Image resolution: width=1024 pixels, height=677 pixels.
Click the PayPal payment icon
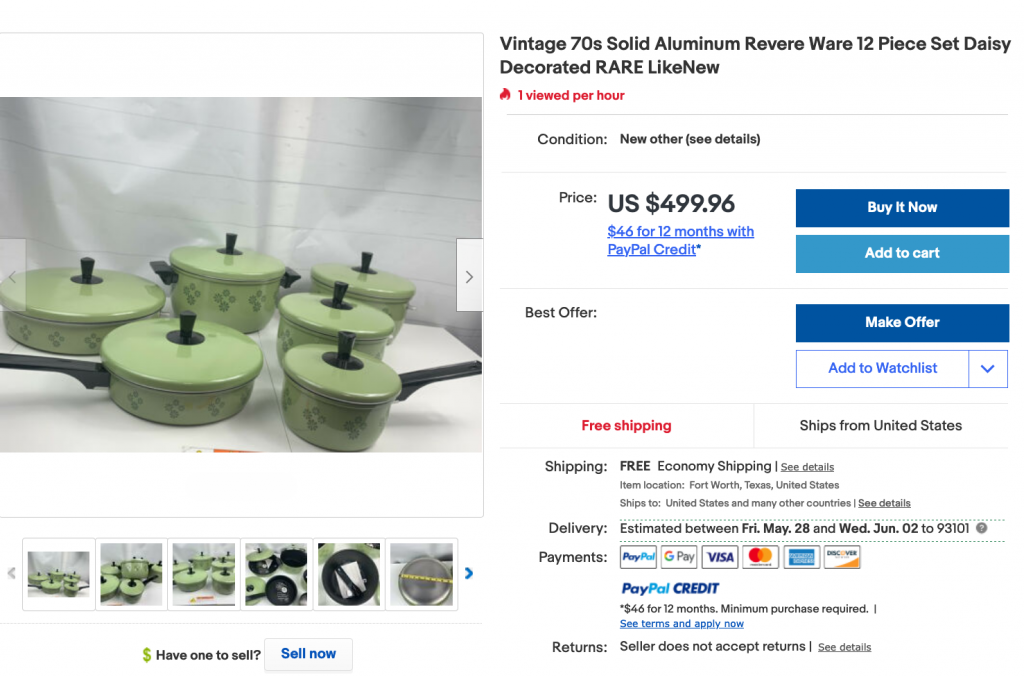click(x=638, y=557)
